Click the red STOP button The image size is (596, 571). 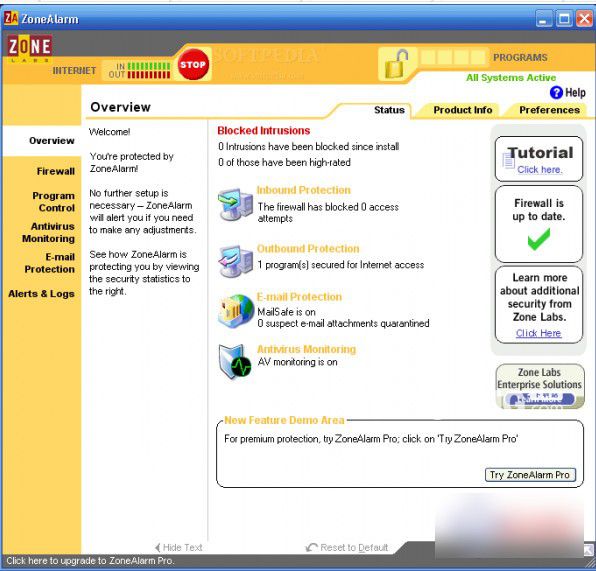pyautogui.click(x=193, y=64)
